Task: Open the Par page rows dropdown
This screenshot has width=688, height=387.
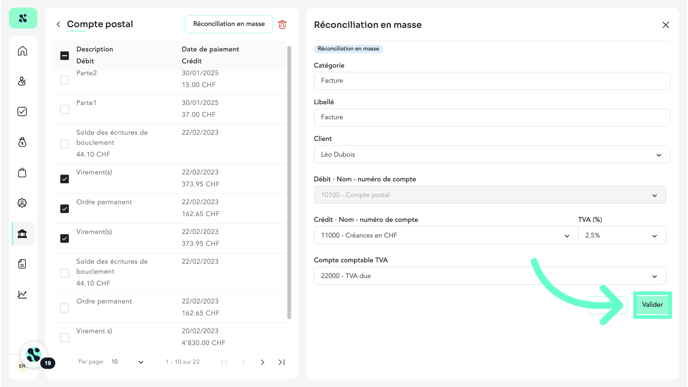Action: tap(127, 362)
